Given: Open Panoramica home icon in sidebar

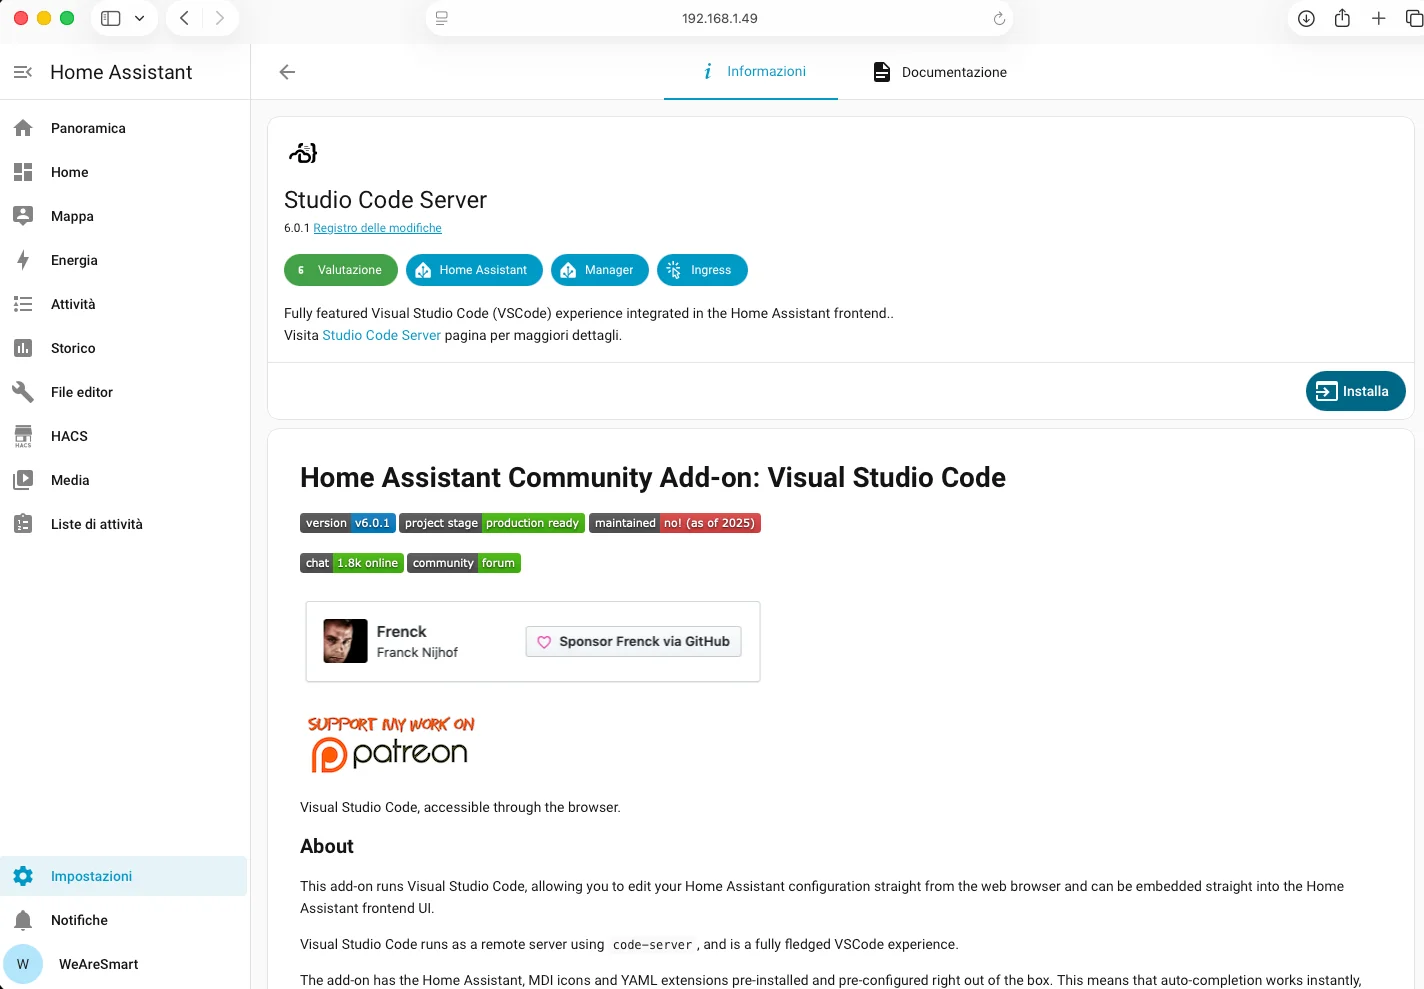Looking at the screenshot, I should [x=23, y=128].
